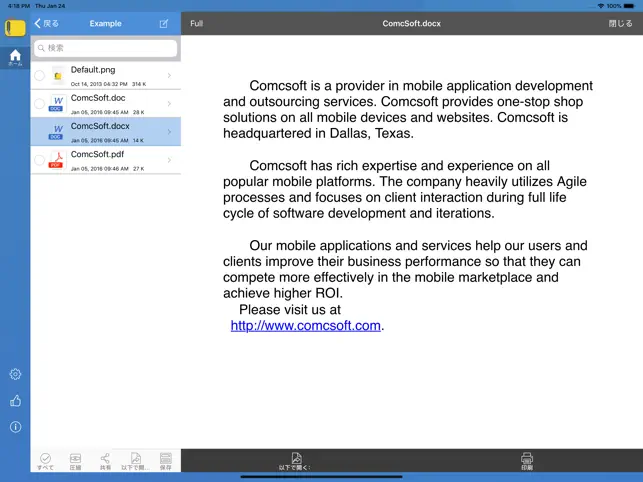Viewport: 643px width, 482px height.
Task: Go back using the 戻る button
Action: click(46, 23)
